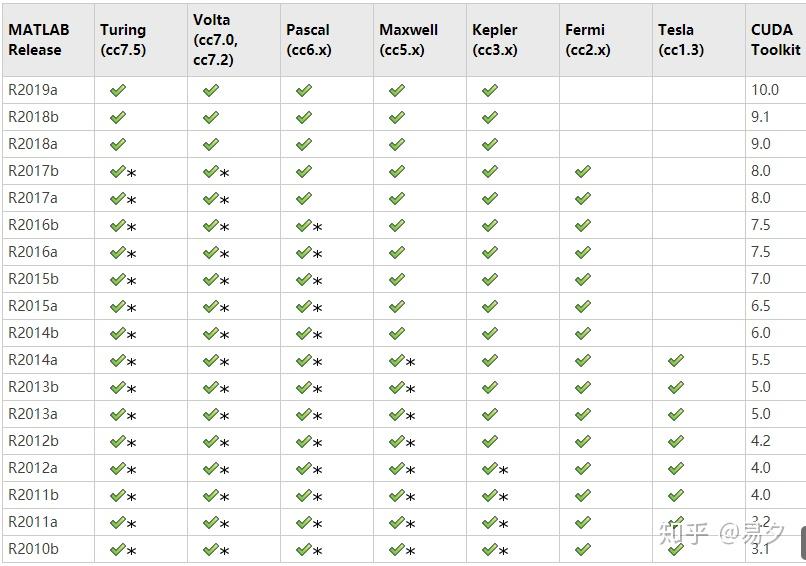Click the Tesla checkmark in the R2014a row
Viewport: 806px width, 566px height.
pos(676,360)
